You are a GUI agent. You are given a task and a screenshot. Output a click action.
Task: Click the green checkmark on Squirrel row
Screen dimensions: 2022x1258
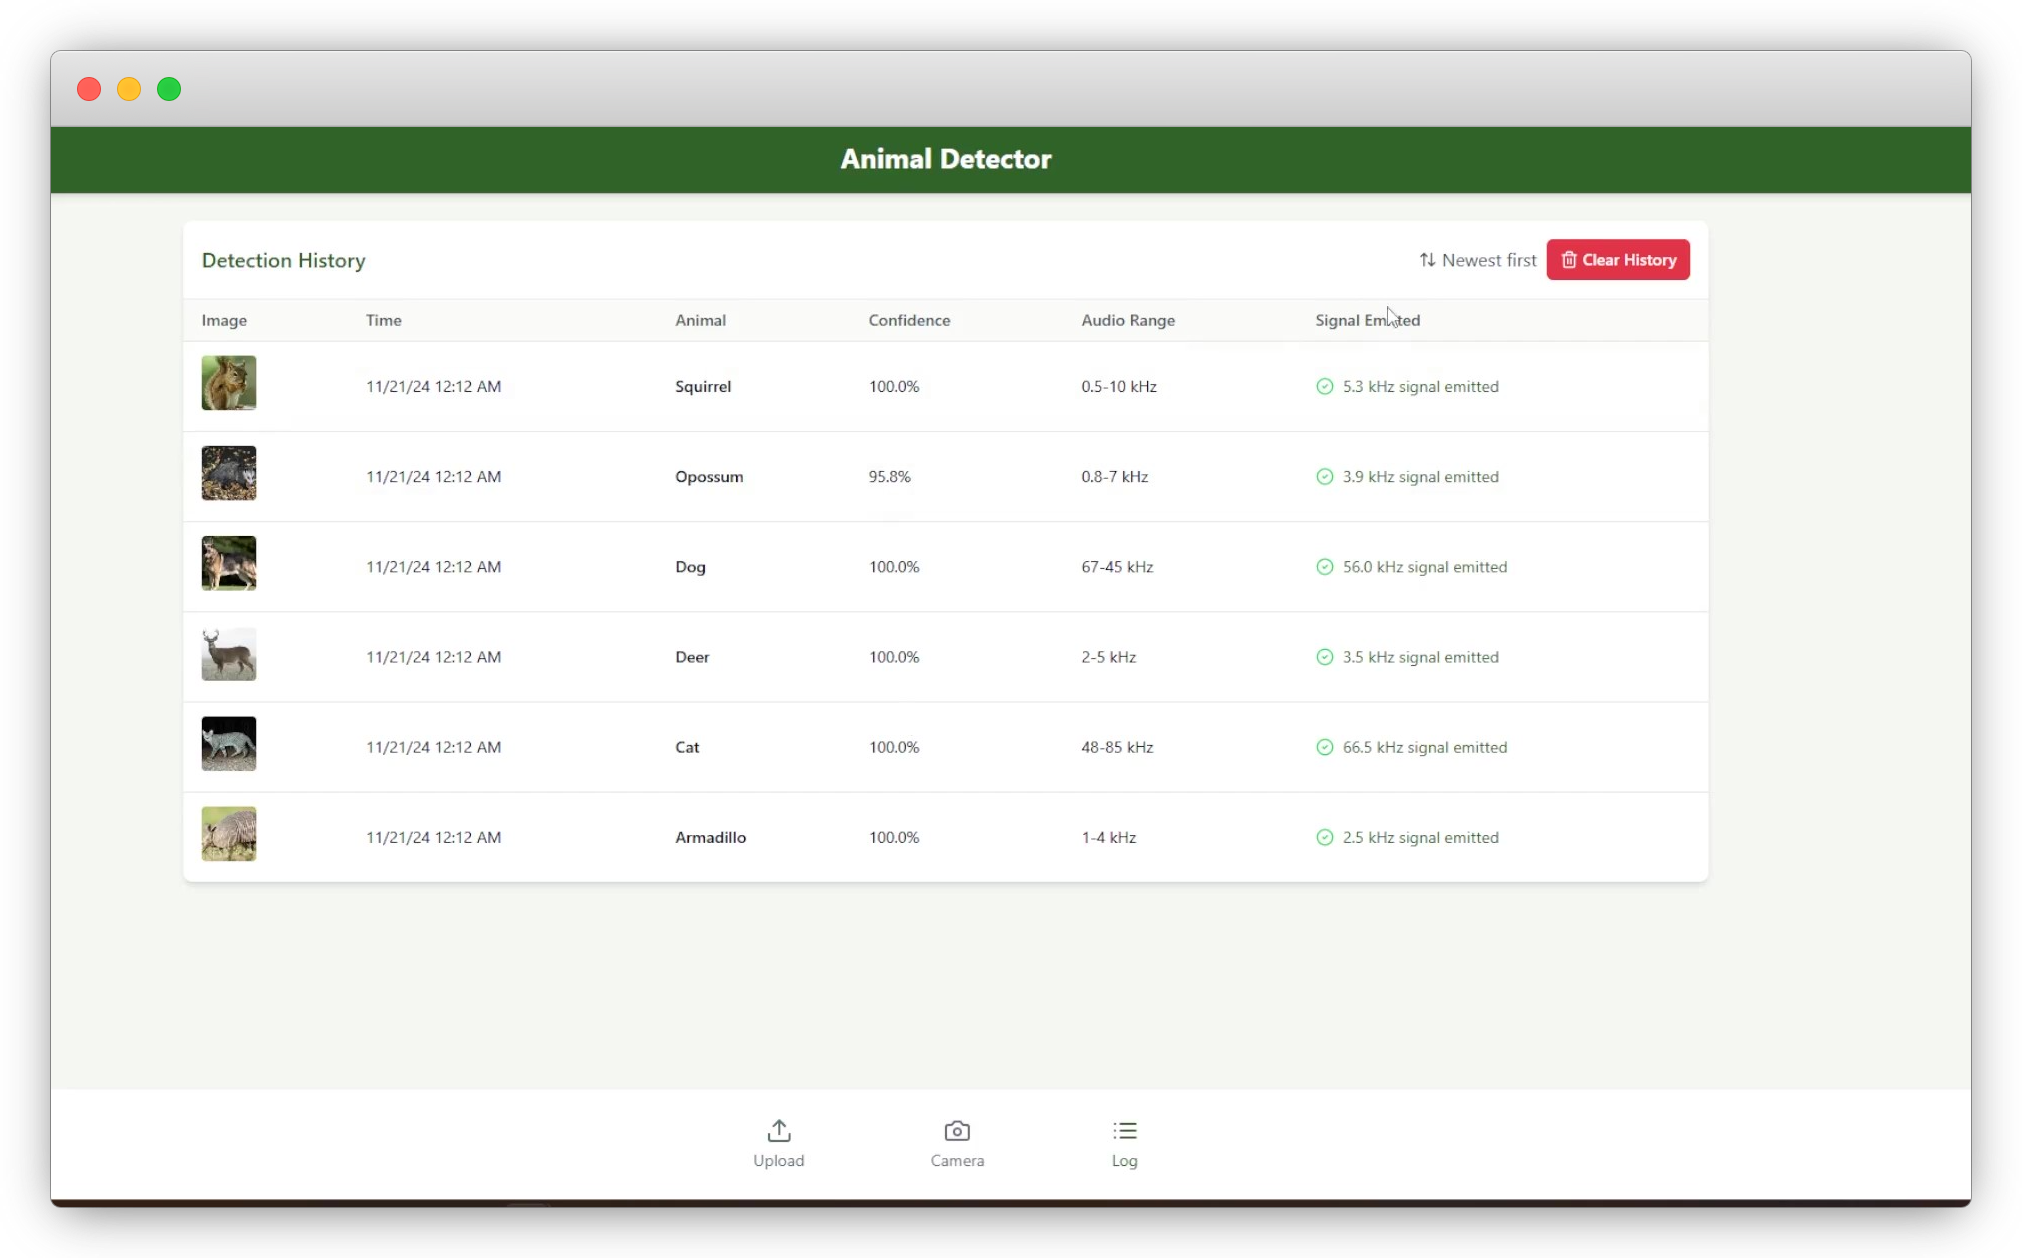click(x=1324, y=387)
